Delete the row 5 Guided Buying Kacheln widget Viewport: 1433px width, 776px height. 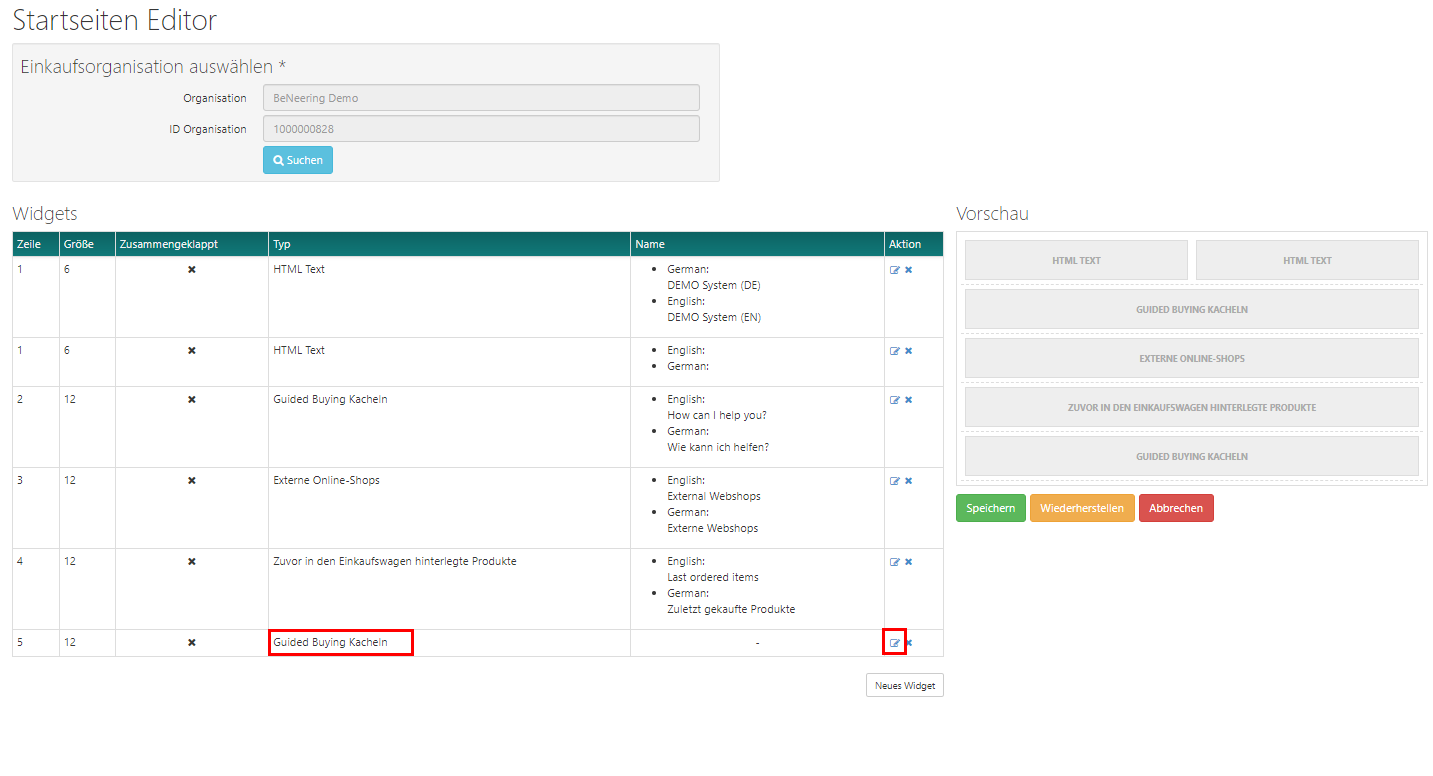tap(908, 643)
